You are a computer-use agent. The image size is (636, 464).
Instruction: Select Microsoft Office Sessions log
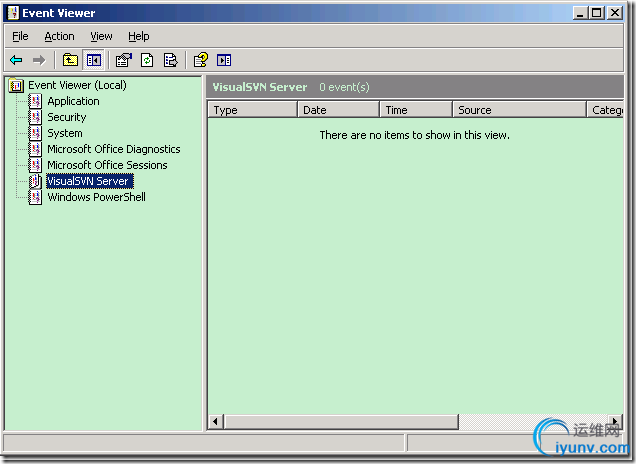[x=107, y=165]
